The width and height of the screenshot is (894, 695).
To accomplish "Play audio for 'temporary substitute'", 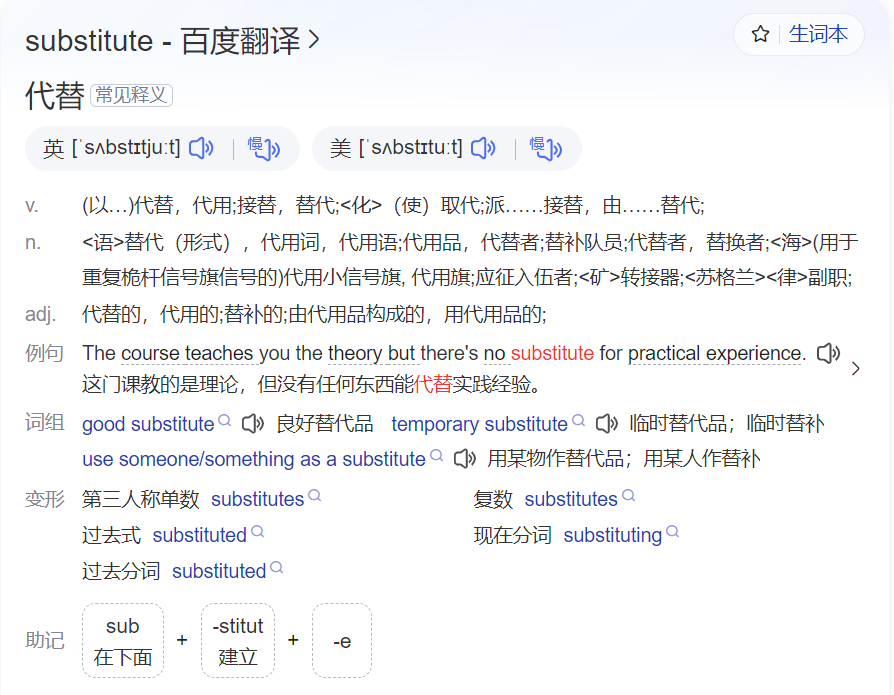I will click(607, 424).
